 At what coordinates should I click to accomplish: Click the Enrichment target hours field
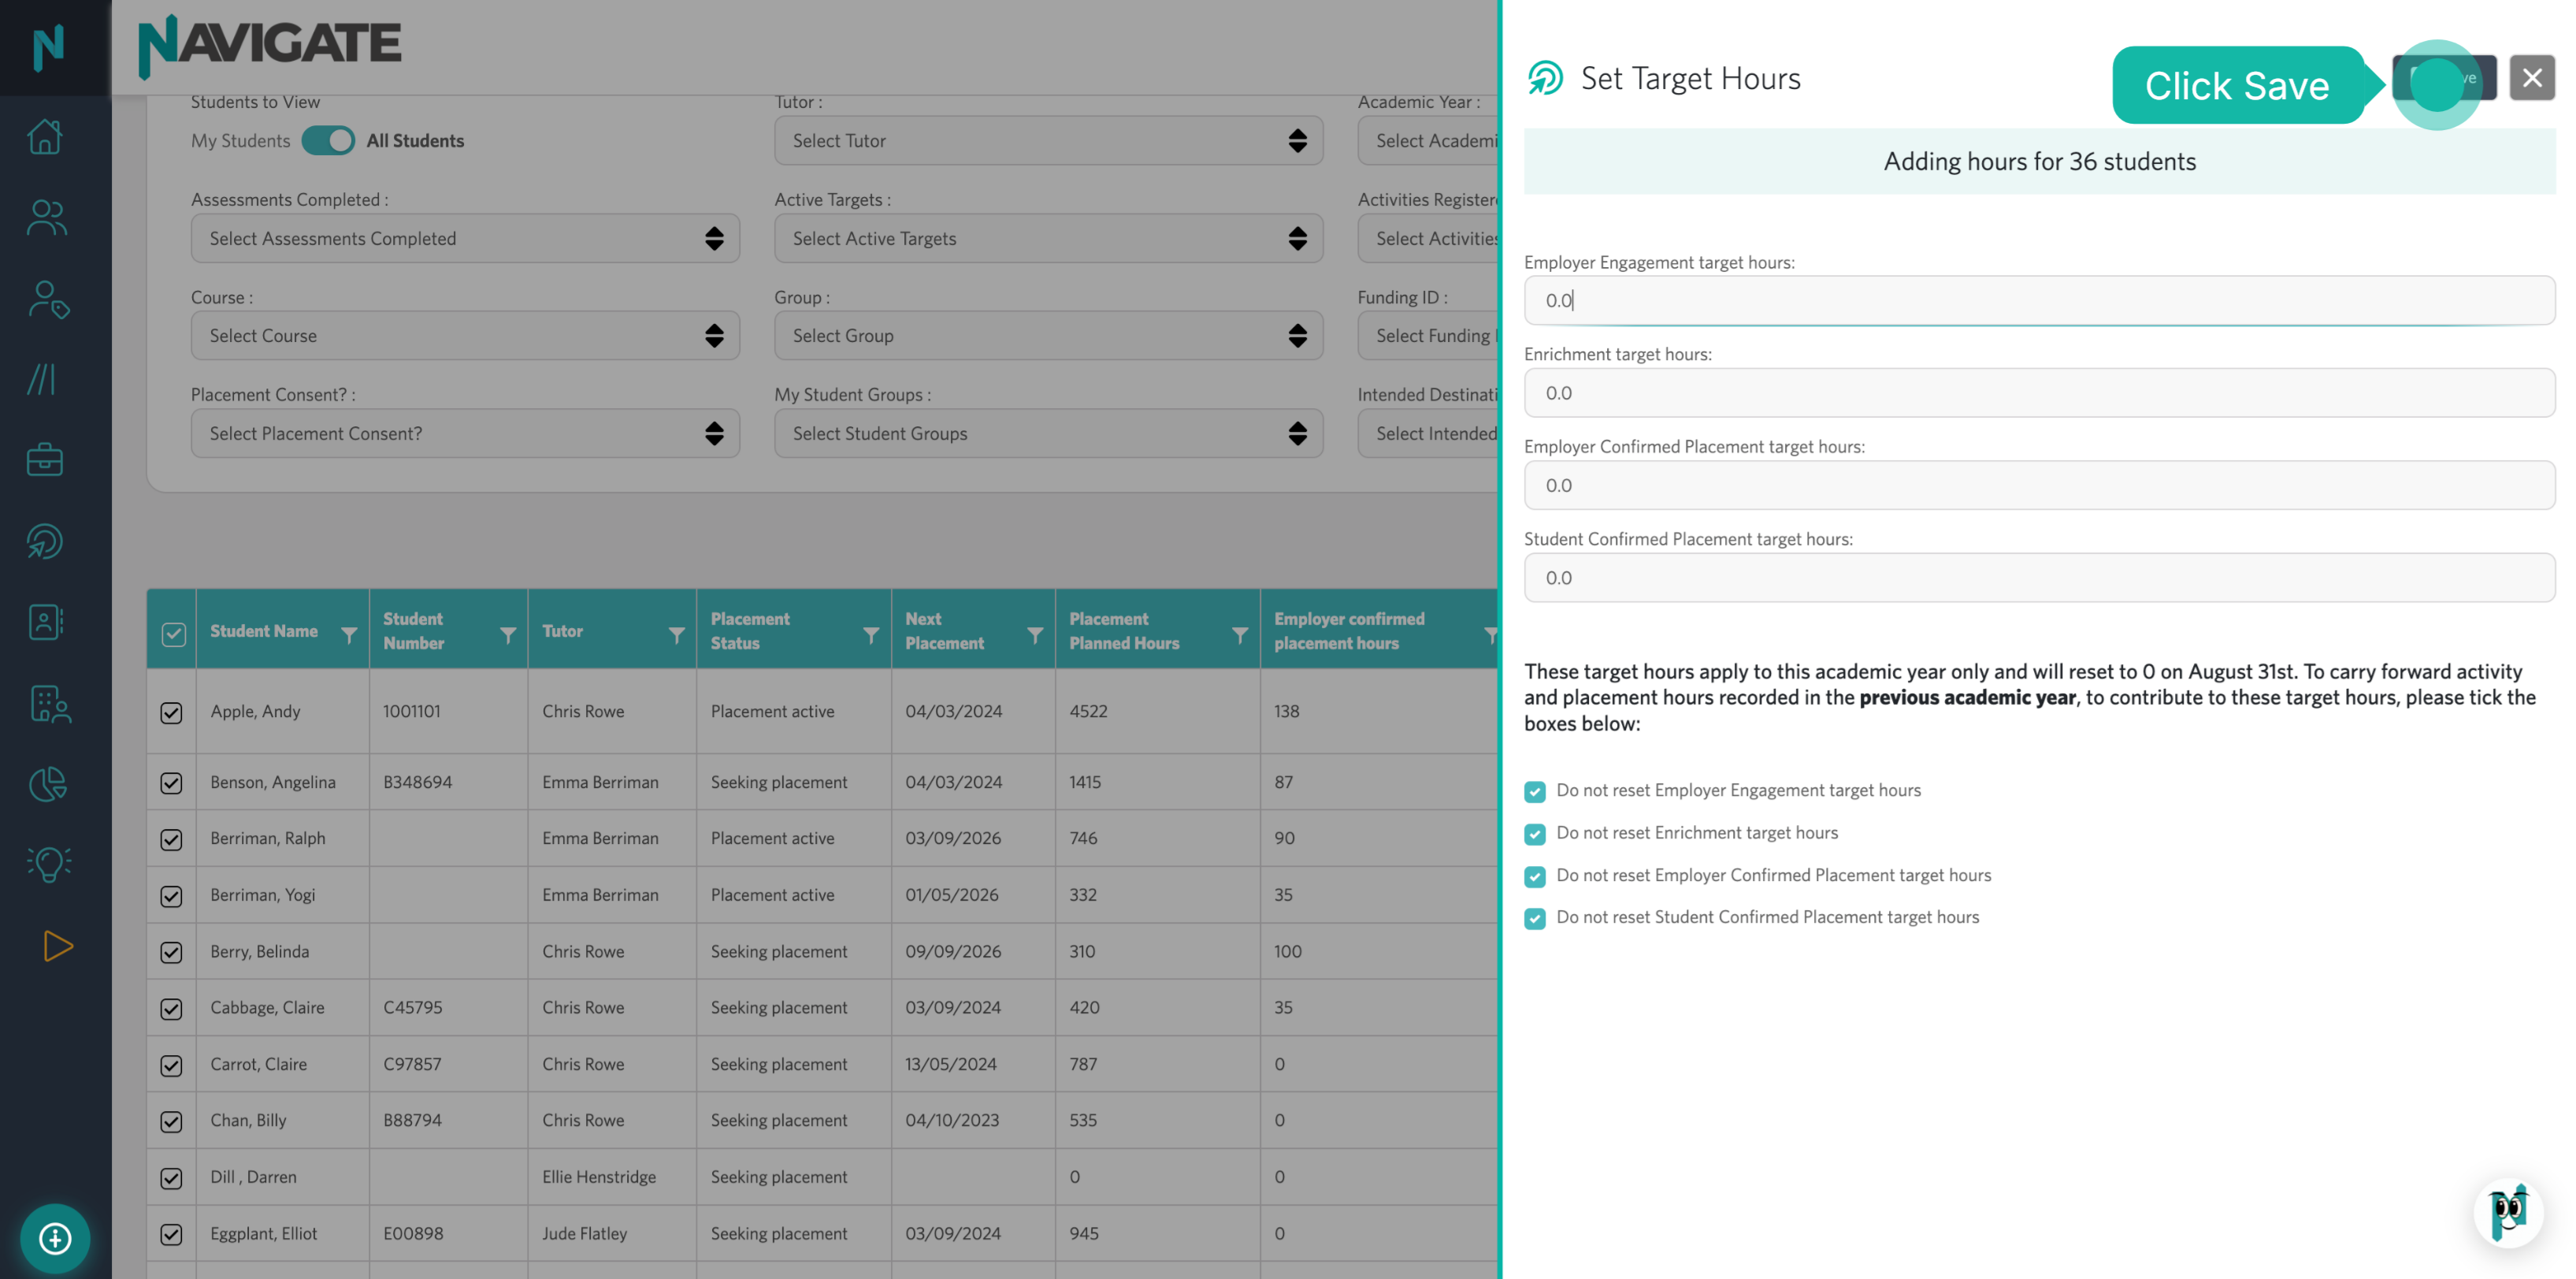[2039, 393]
